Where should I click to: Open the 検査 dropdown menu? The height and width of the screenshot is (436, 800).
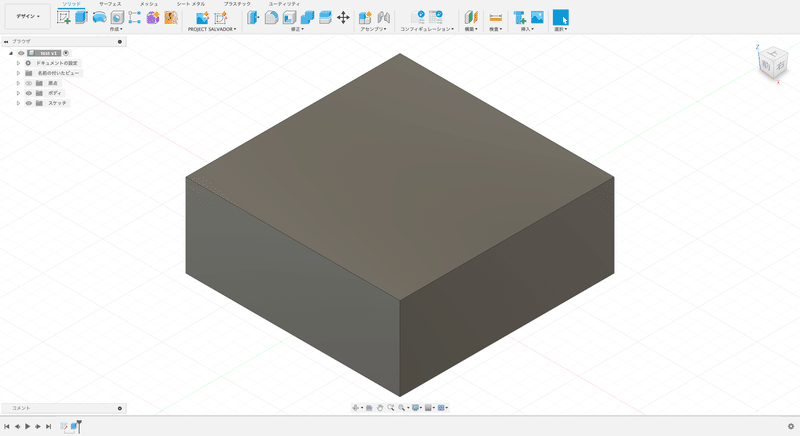(495, 29)
